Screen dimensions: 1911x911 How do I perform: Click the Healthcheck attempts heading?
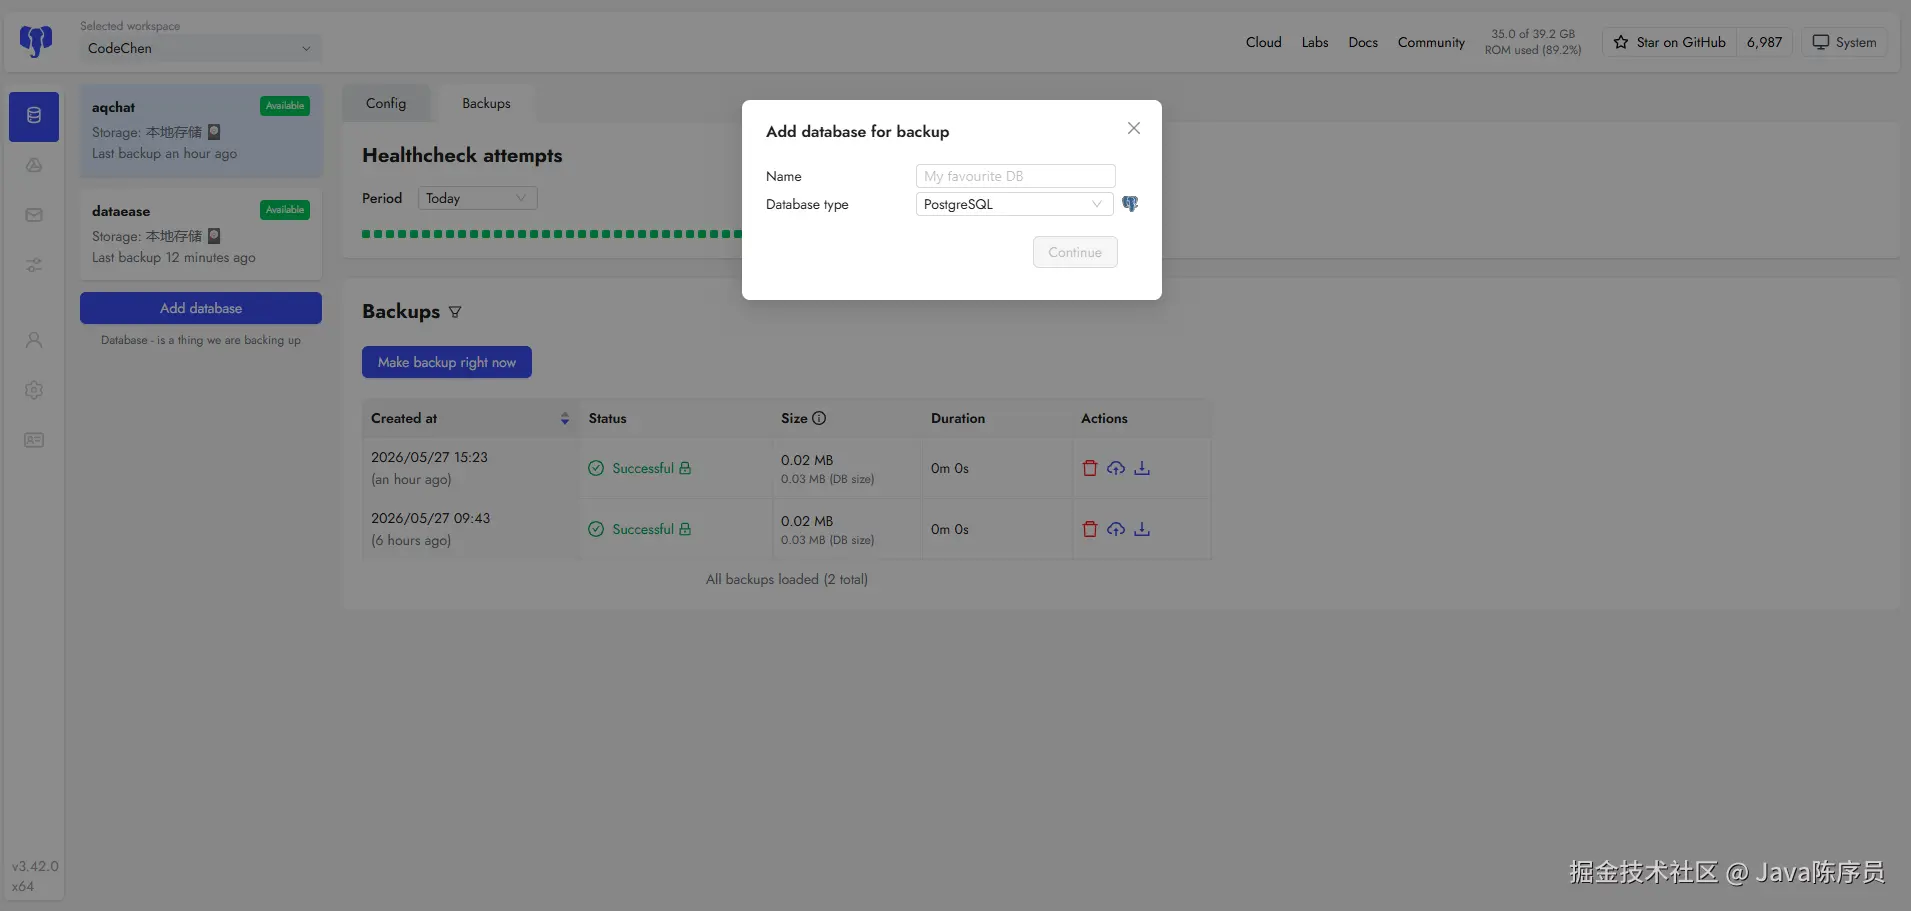(x=462, y=155)
